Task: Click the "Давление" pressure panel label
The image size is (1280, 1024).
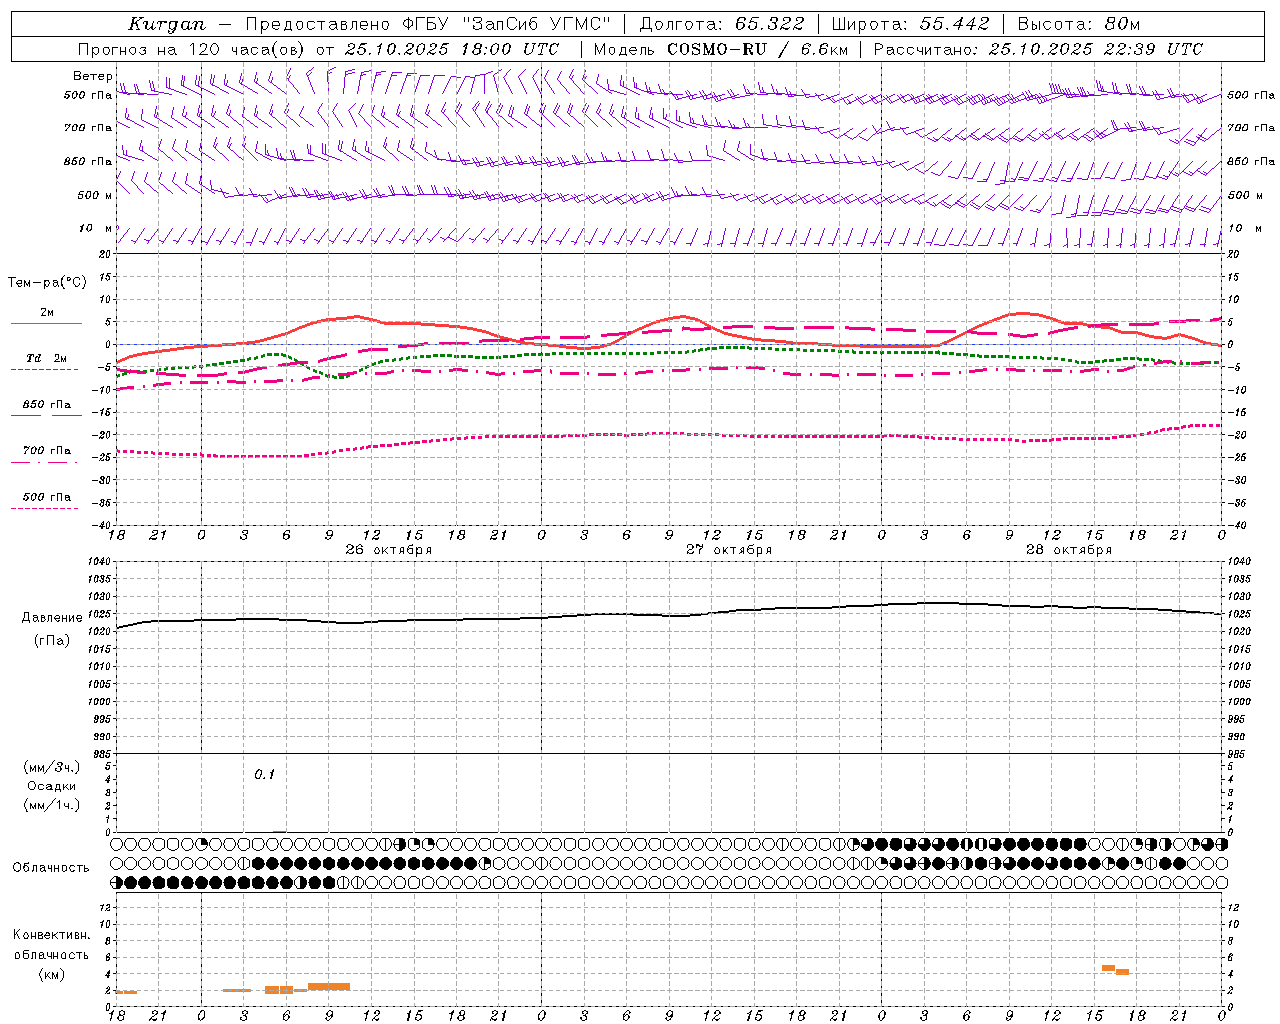Action: (52, 618)
